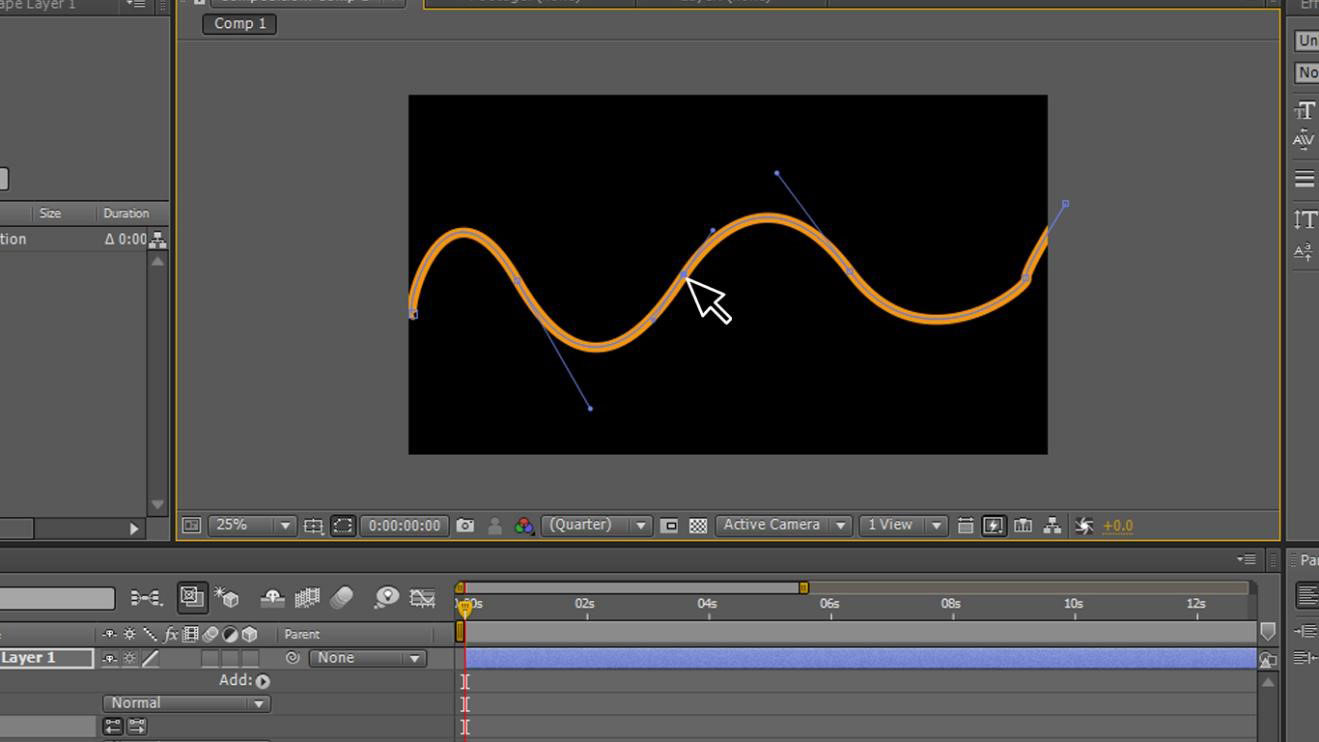The image size is (1319, 742).
Task: Toggle the Transparency Grid checkerboard
Action: [x=698, y=526]
